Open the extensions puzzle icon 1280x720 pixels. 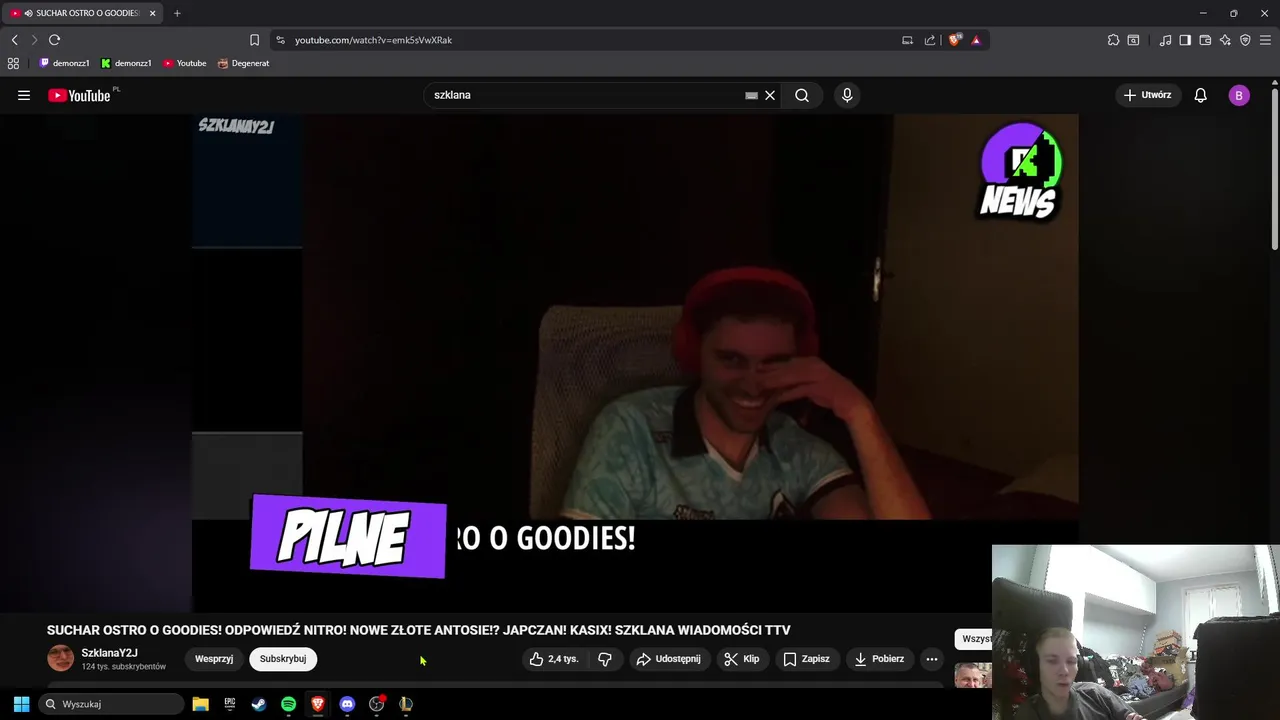click(x=1113, y=40)
